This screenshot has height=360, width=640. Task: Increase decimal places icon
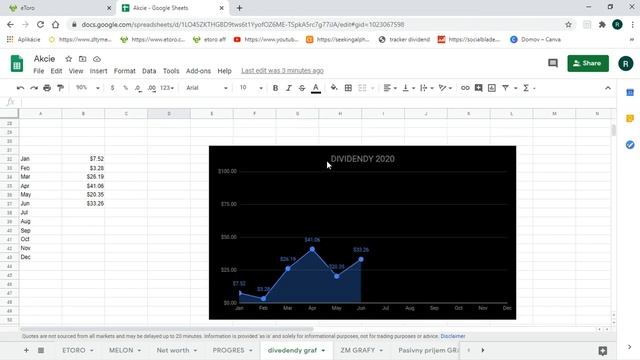point(152,88)
